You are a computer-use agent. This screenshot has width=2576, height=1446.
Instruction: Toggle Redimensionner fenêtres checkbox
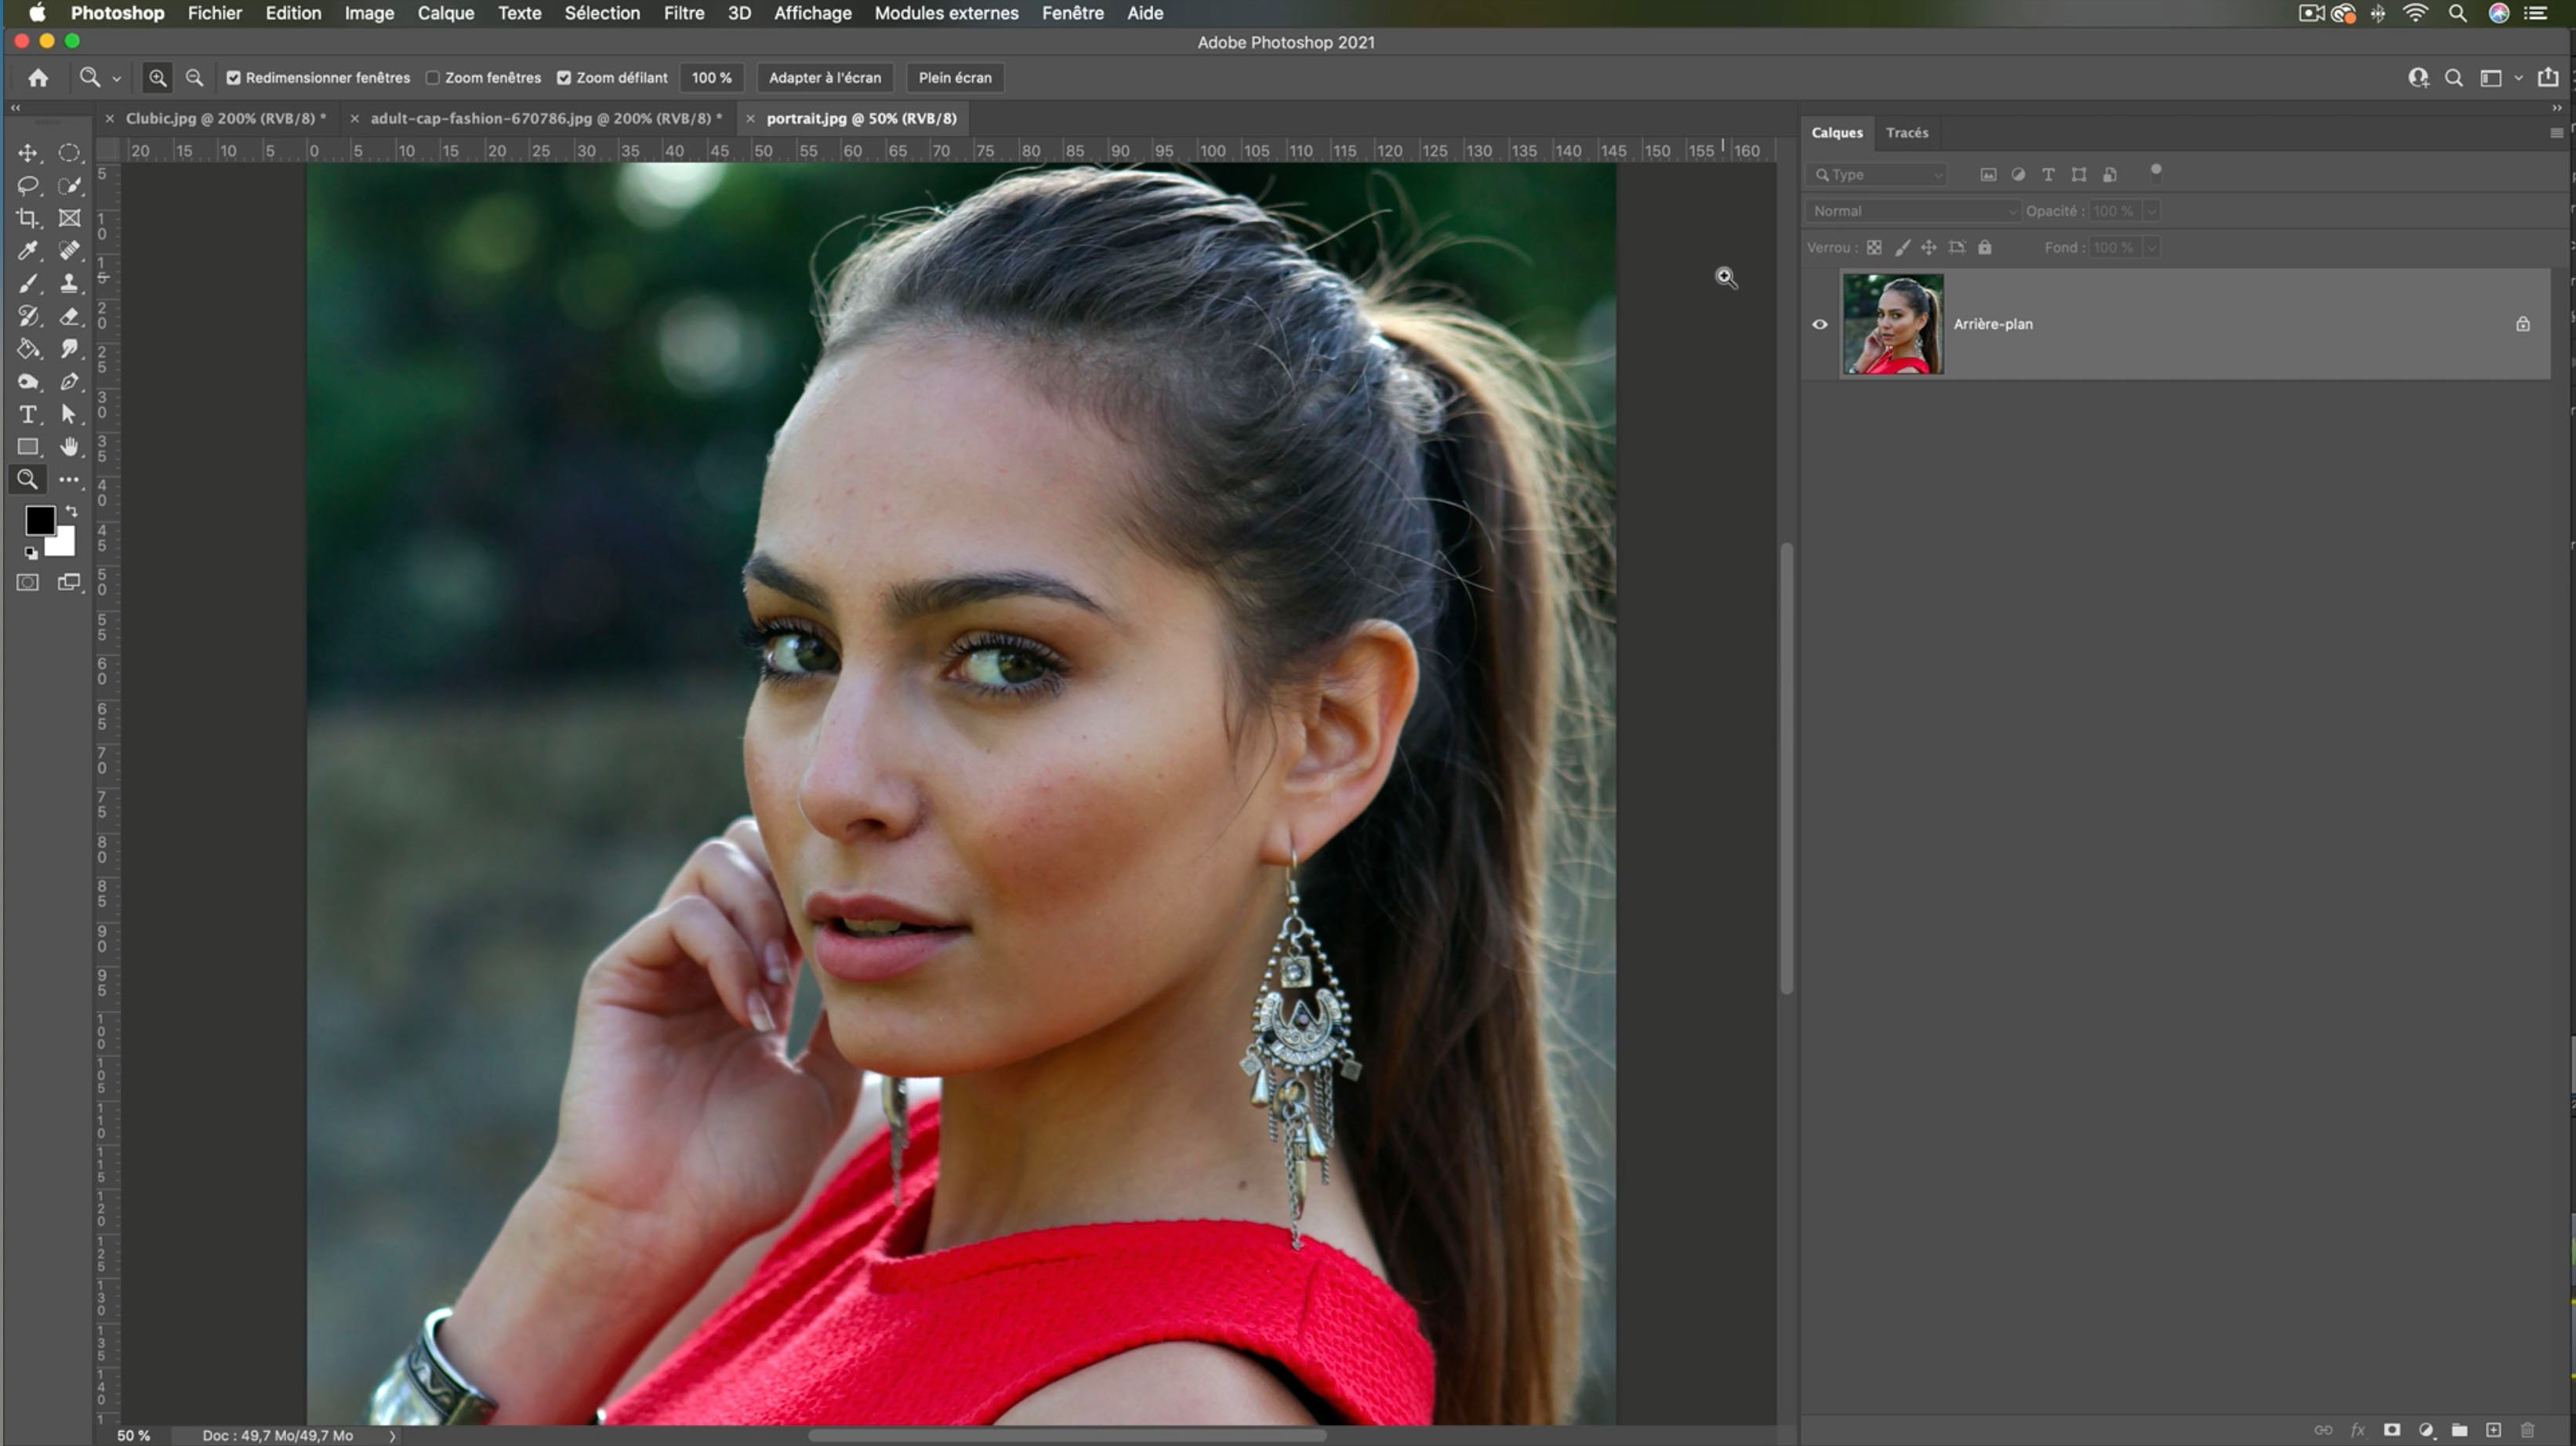coord(233,78)
